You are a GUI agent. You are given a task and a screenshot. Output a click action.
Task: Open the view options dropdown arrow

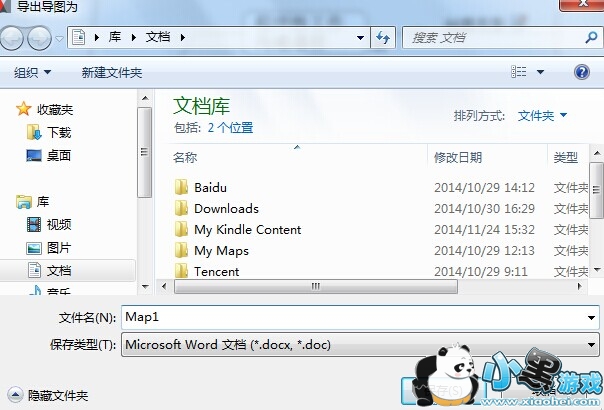[540, 72]
